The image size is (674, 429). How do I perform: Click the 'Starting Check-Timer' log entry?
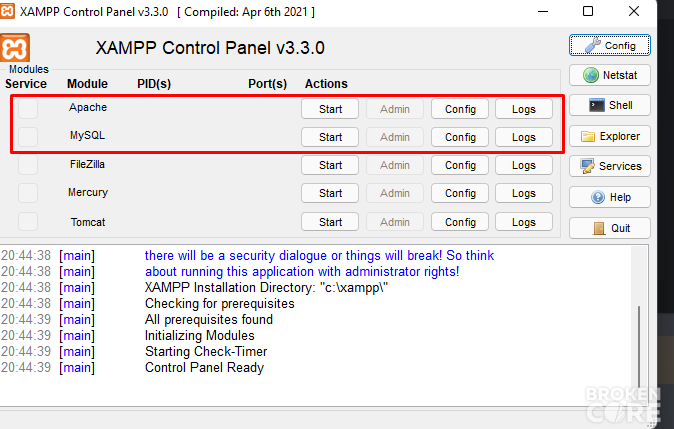[x=206, y=352]
